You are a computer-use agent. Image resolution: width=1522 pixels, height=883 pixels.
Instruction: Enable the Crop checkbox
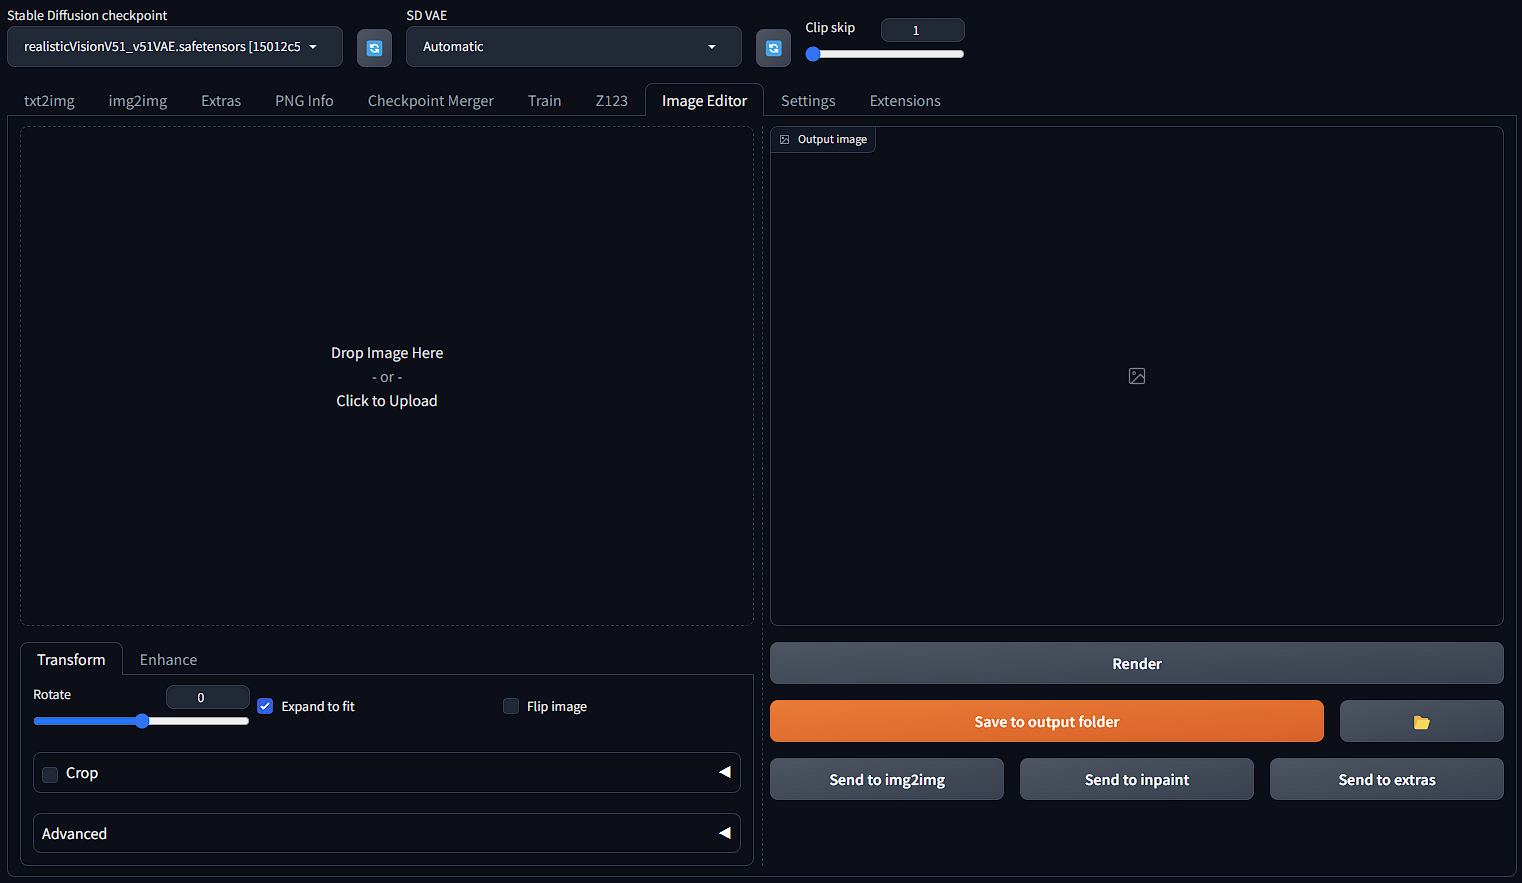[50, 774]
